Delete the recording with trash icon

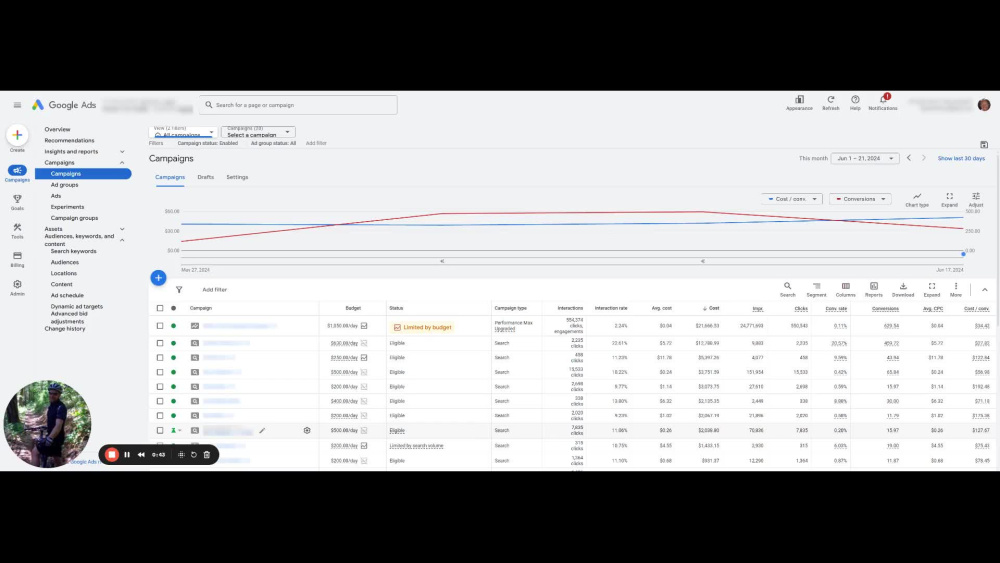pyautogui.click(x=207, y=455)
